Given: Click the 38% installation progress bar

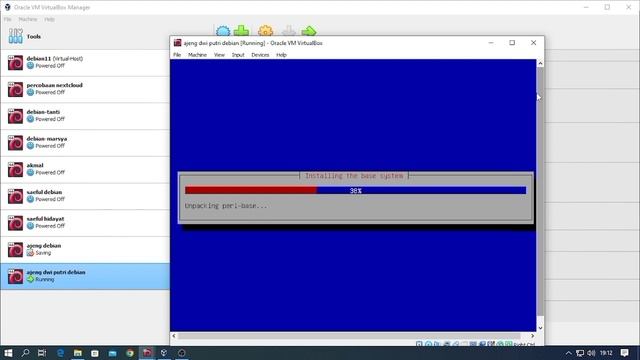Looking at the screenshot, I should [x=356, y=191].
